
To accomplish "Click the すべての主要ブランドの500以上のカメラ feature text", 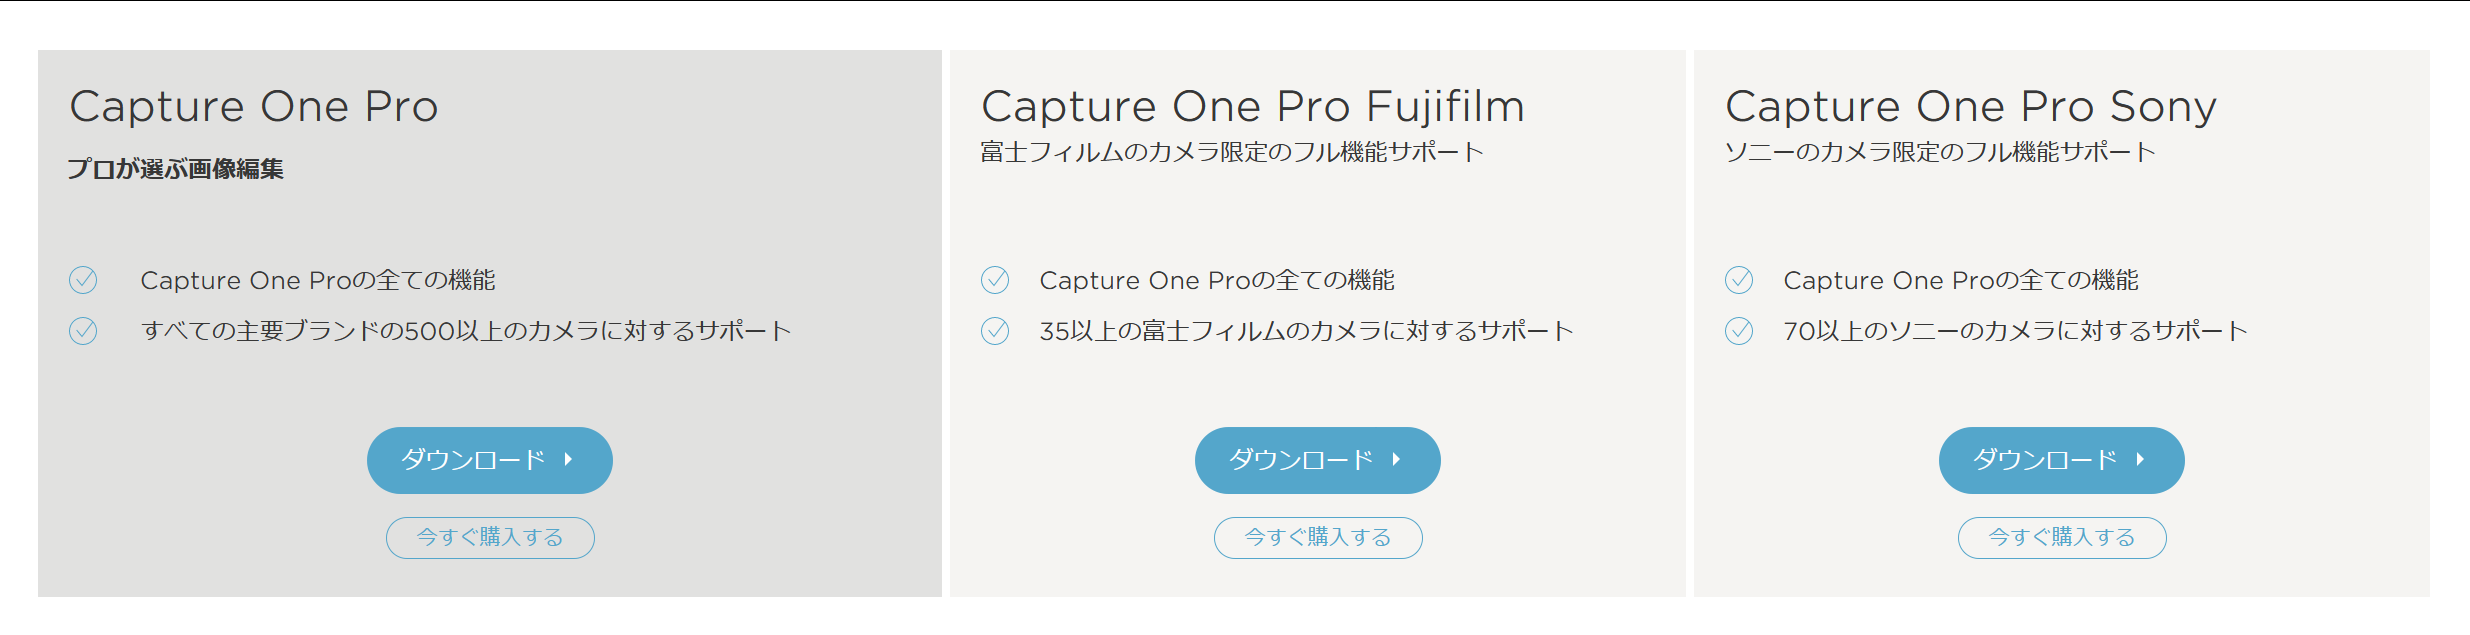I will click(466, 331).
